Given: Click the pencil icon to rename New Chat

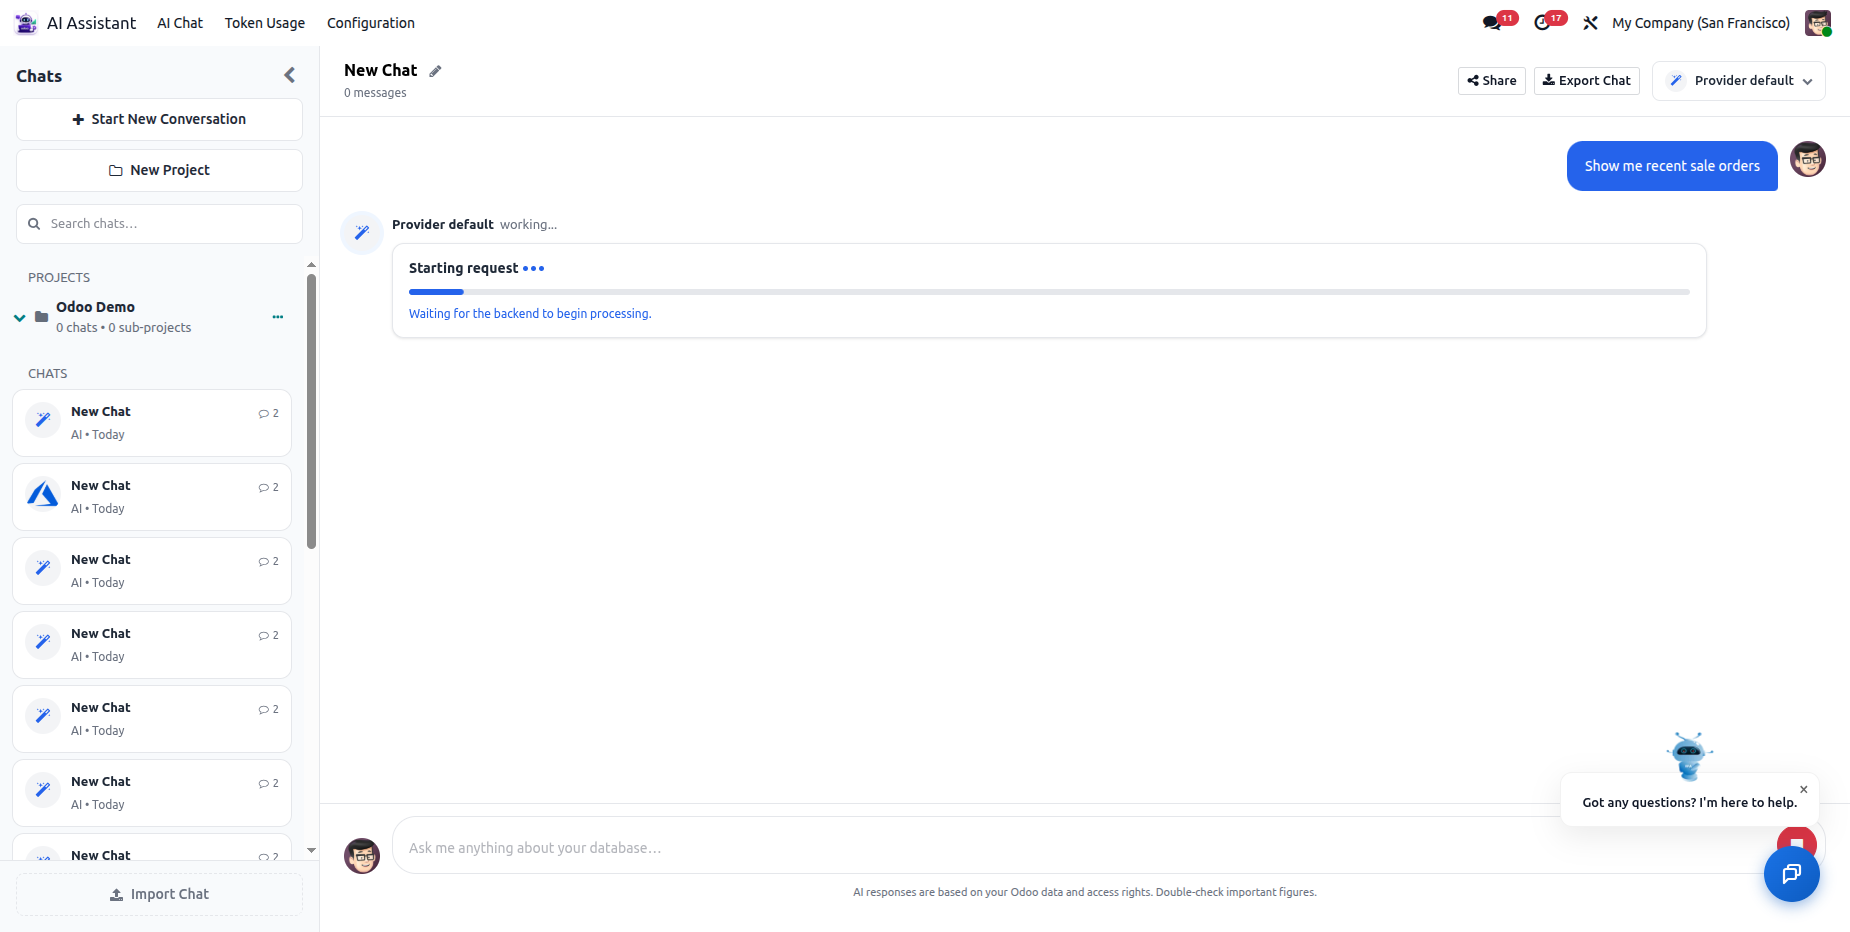Looking at the screenshot, I should [x=435, y=71].
